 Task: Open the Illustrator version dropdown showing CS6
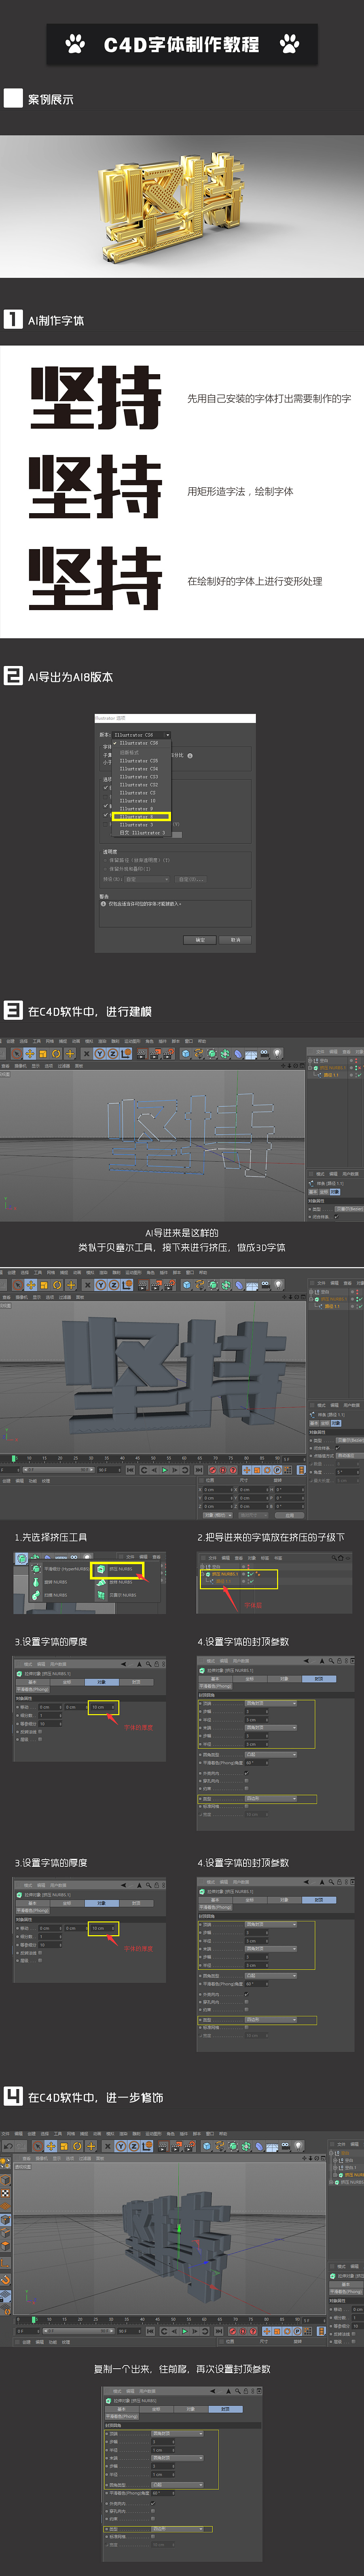[142, 735]
